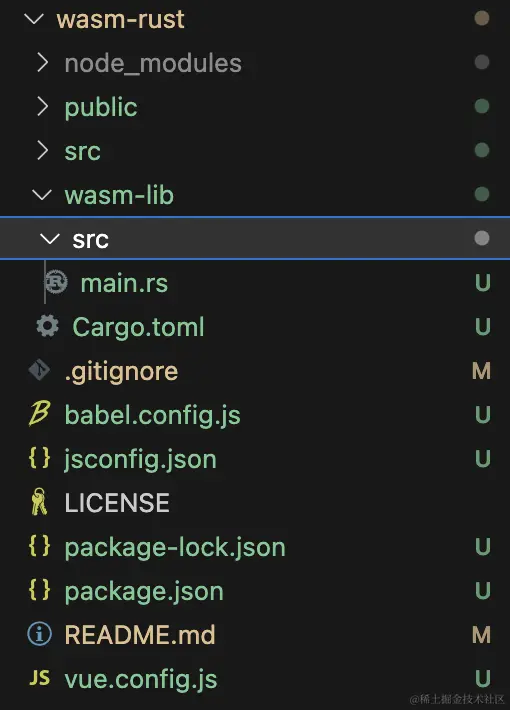Click the braces icon beside jsconfig.json
This screenshot has height=710, width=510.
pyautogui.click(x=39, y=458)
